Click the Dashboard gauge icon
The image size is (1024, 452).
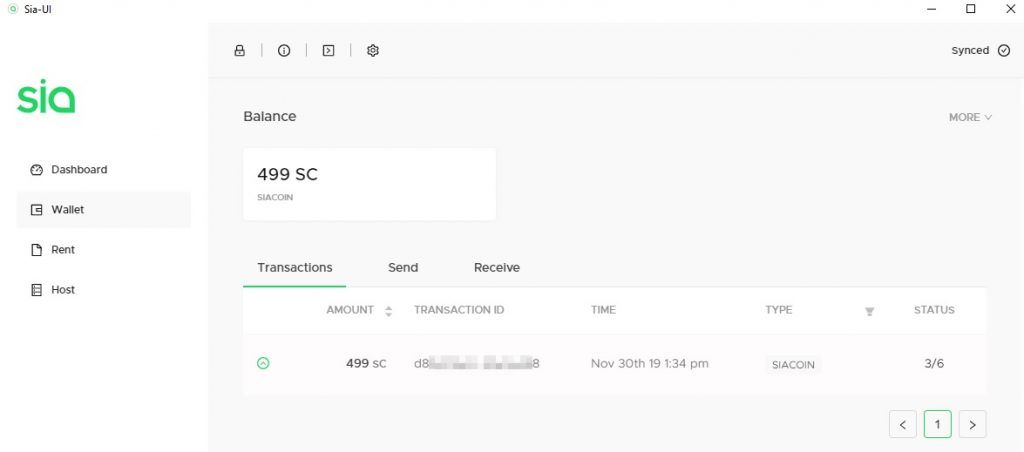(37, 170)
